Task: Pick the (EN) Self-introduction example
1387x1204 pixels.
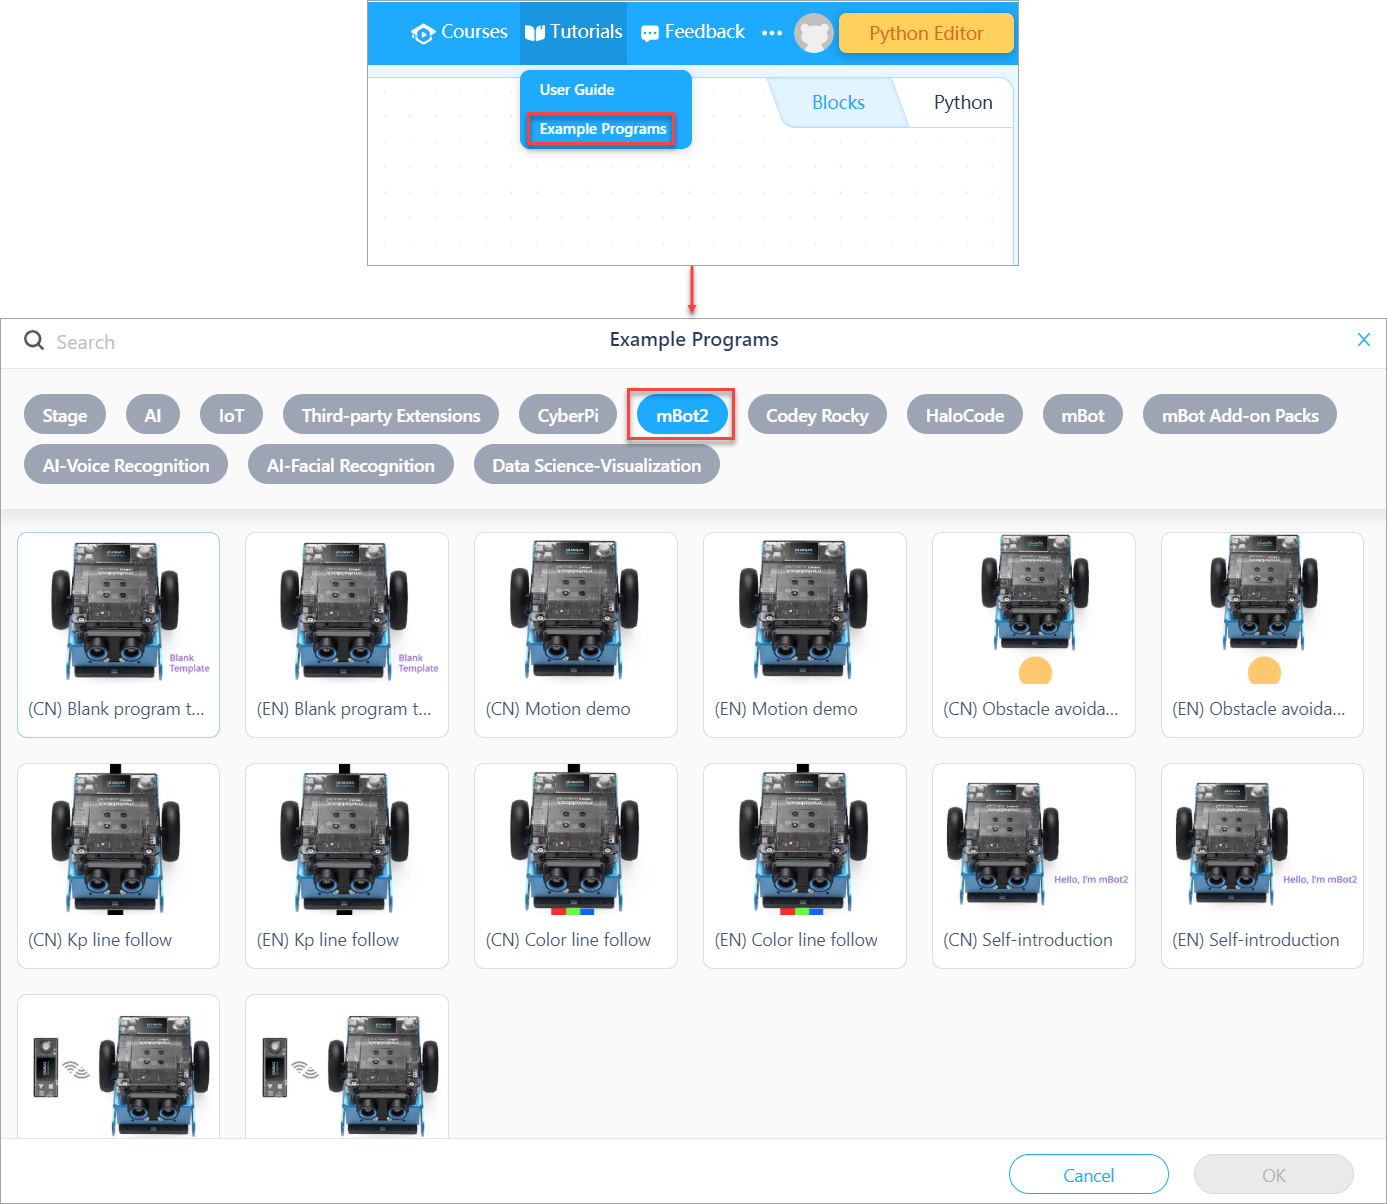Action: [1262, 866]
